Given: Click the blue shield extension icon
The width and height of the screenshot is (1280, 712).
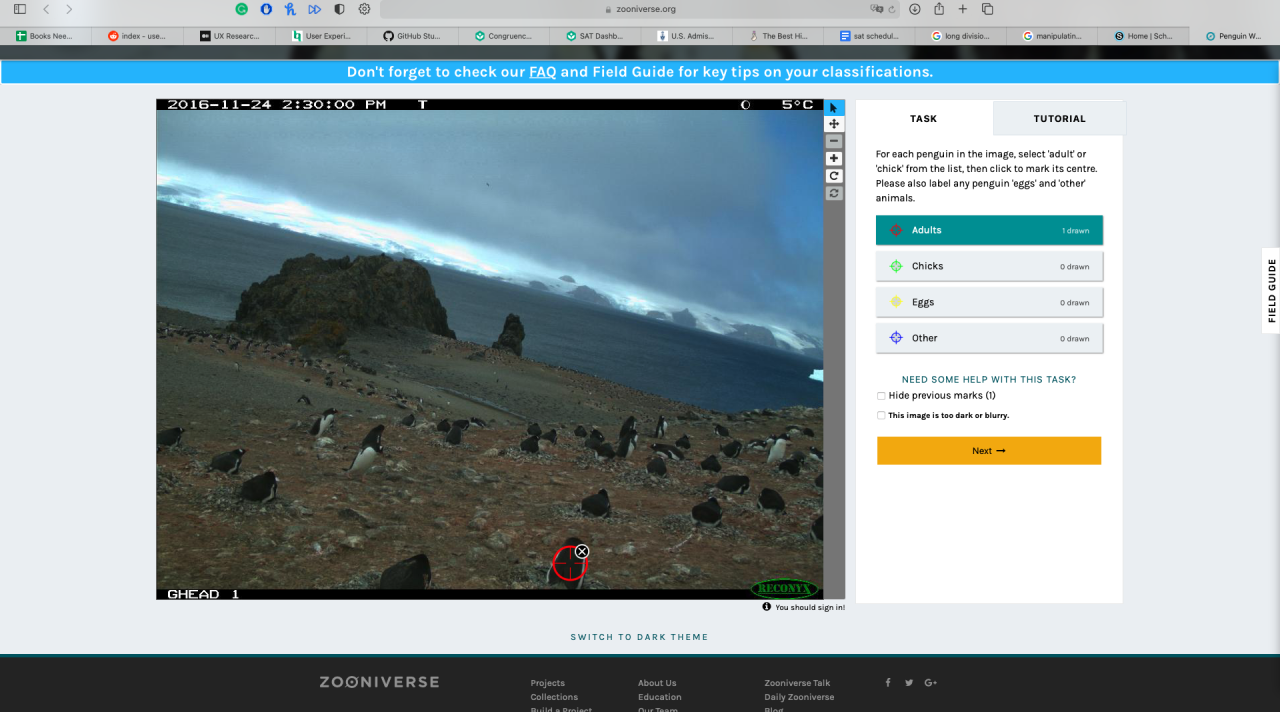Looking at the screenshot, I should pos(266,9).
